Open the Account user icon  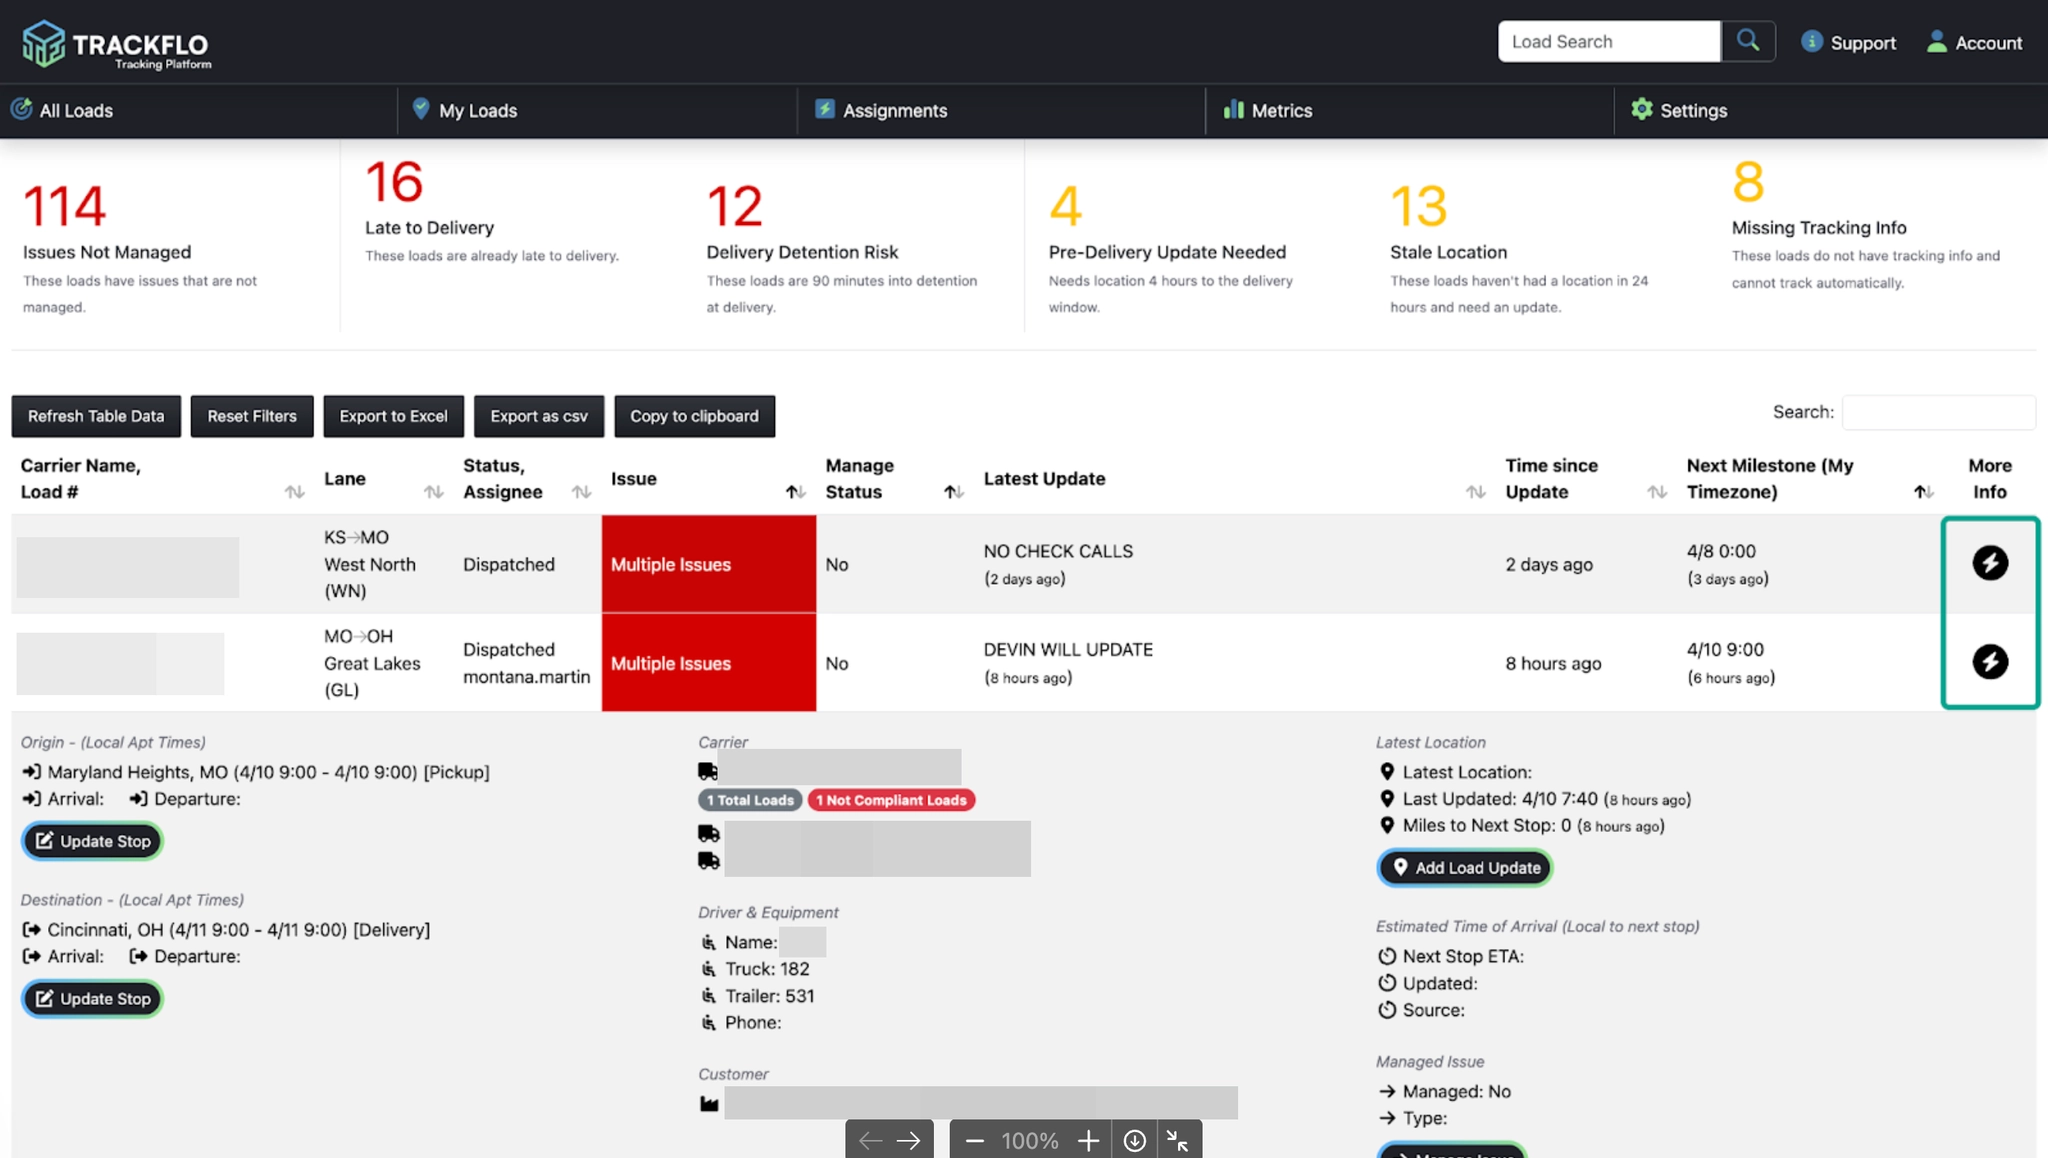click(x=1937, y=41)
